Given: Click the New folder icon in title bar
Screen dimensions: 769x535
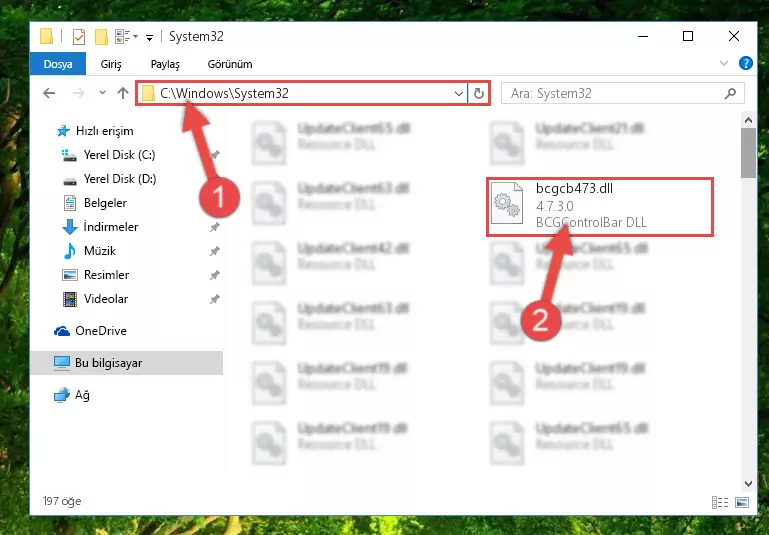Looking at the screenshot, I should point(101,36).
